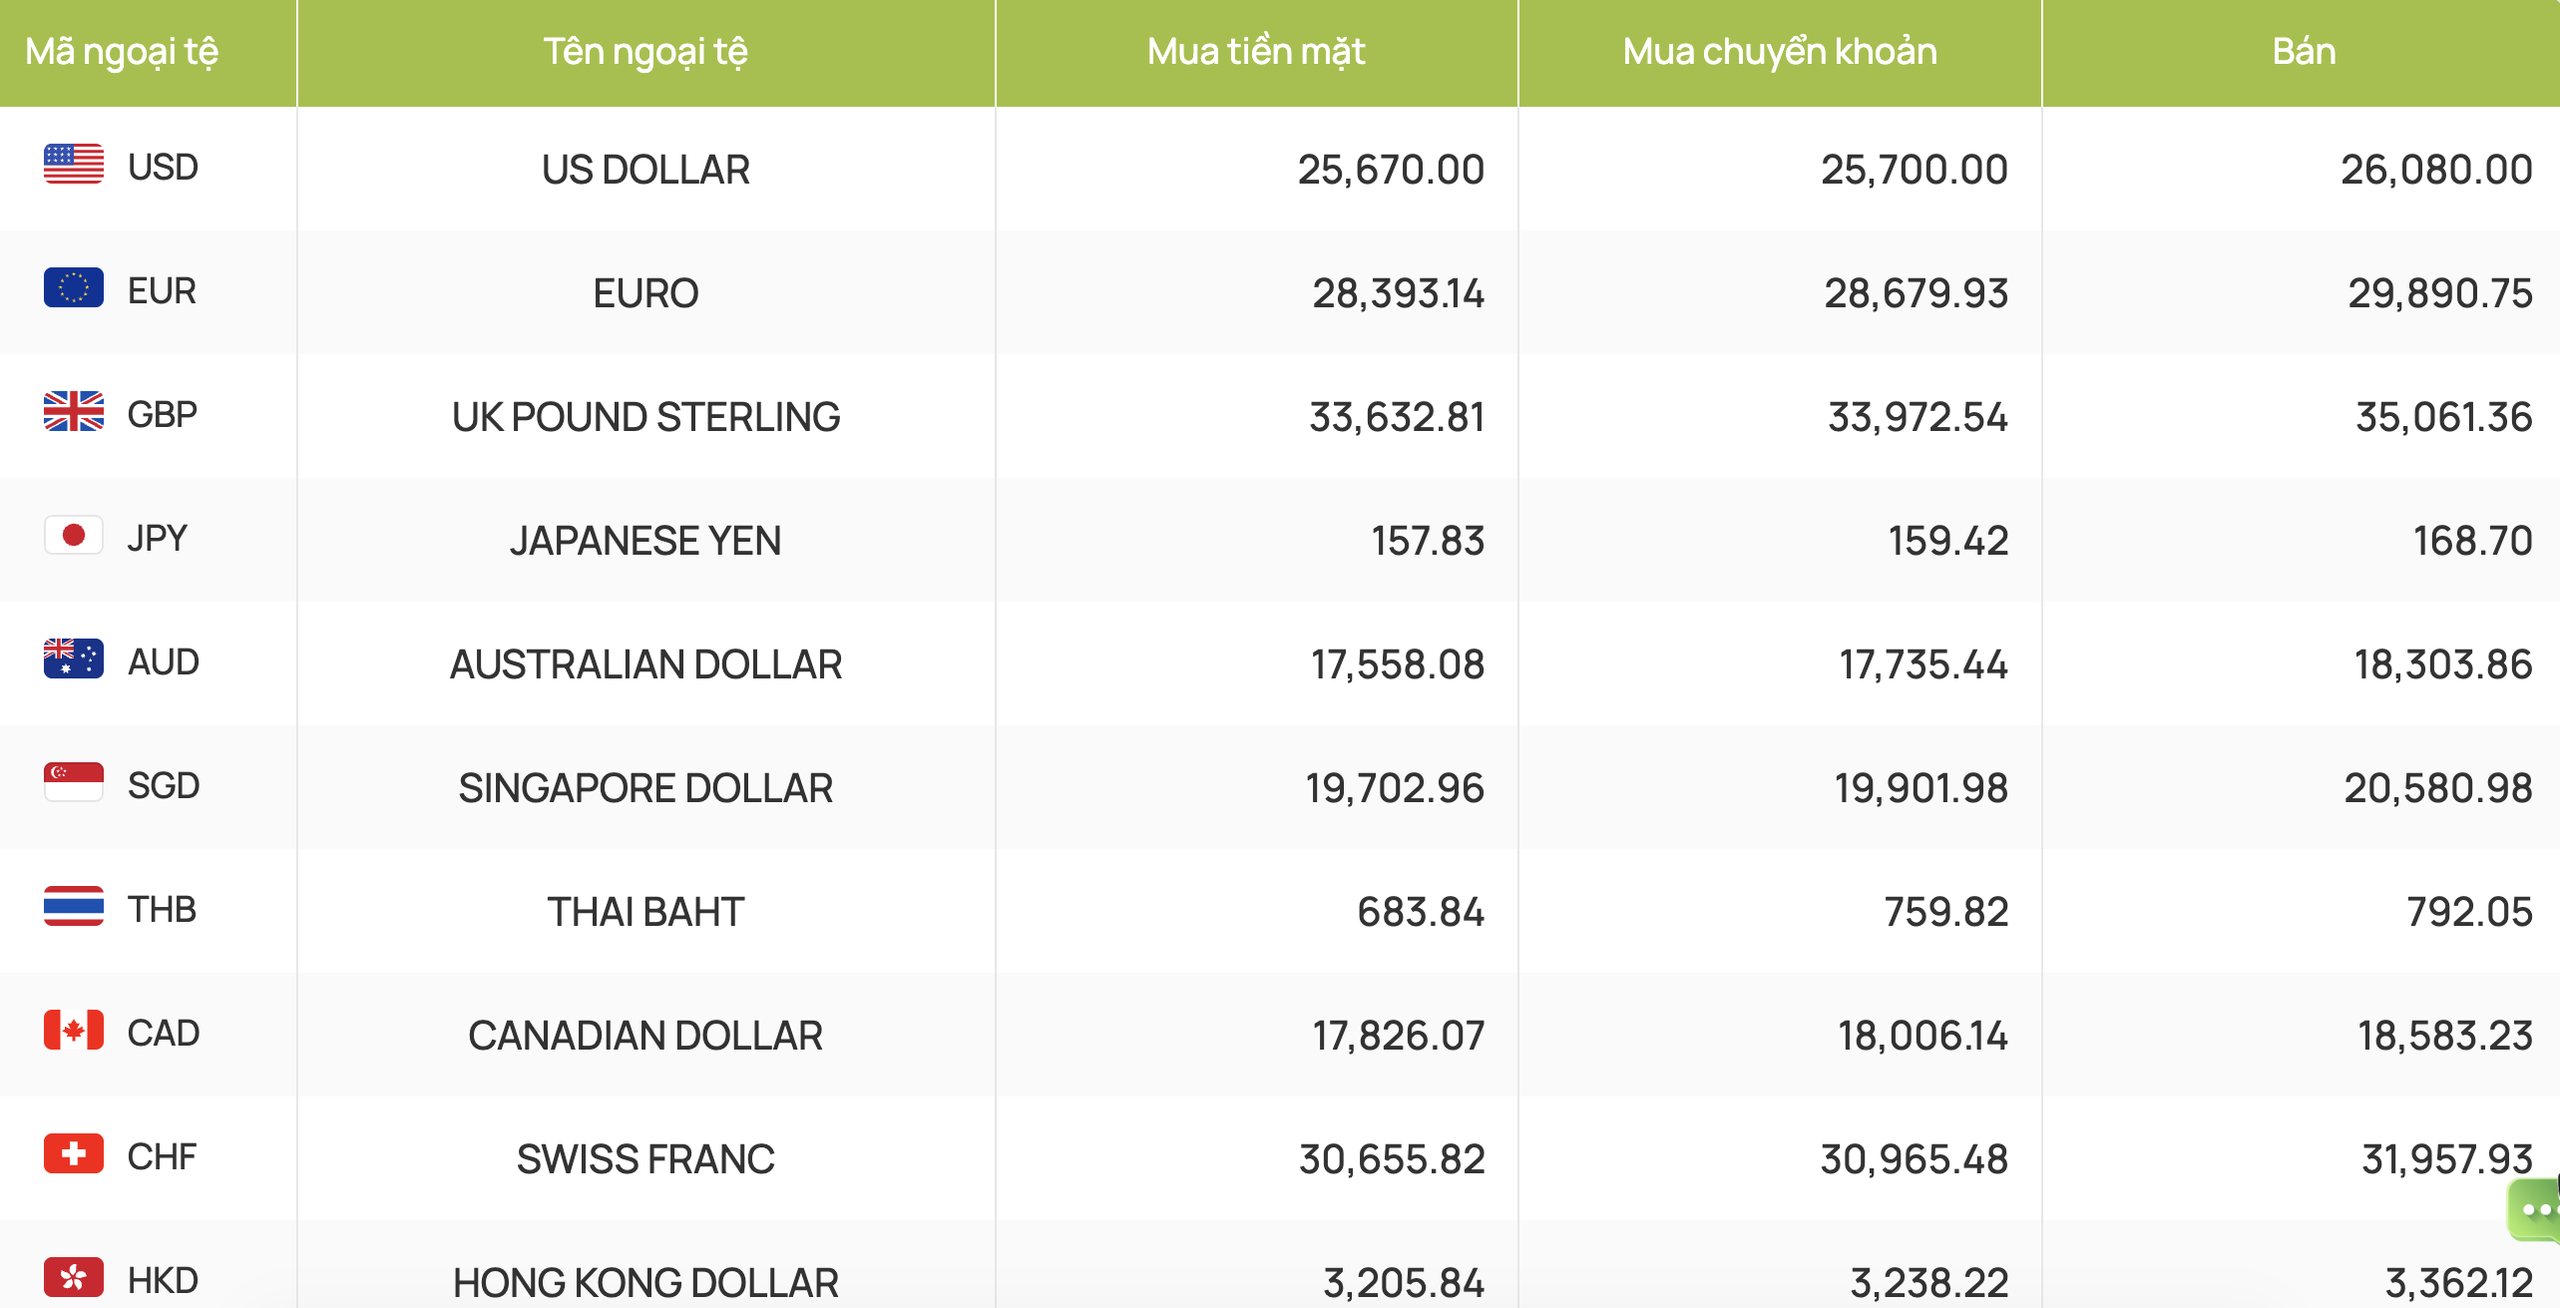Screen dimensions: 2560x1308
Task: Click the 'Tên ngoại tệ' column header
Action: pos(646,52)
